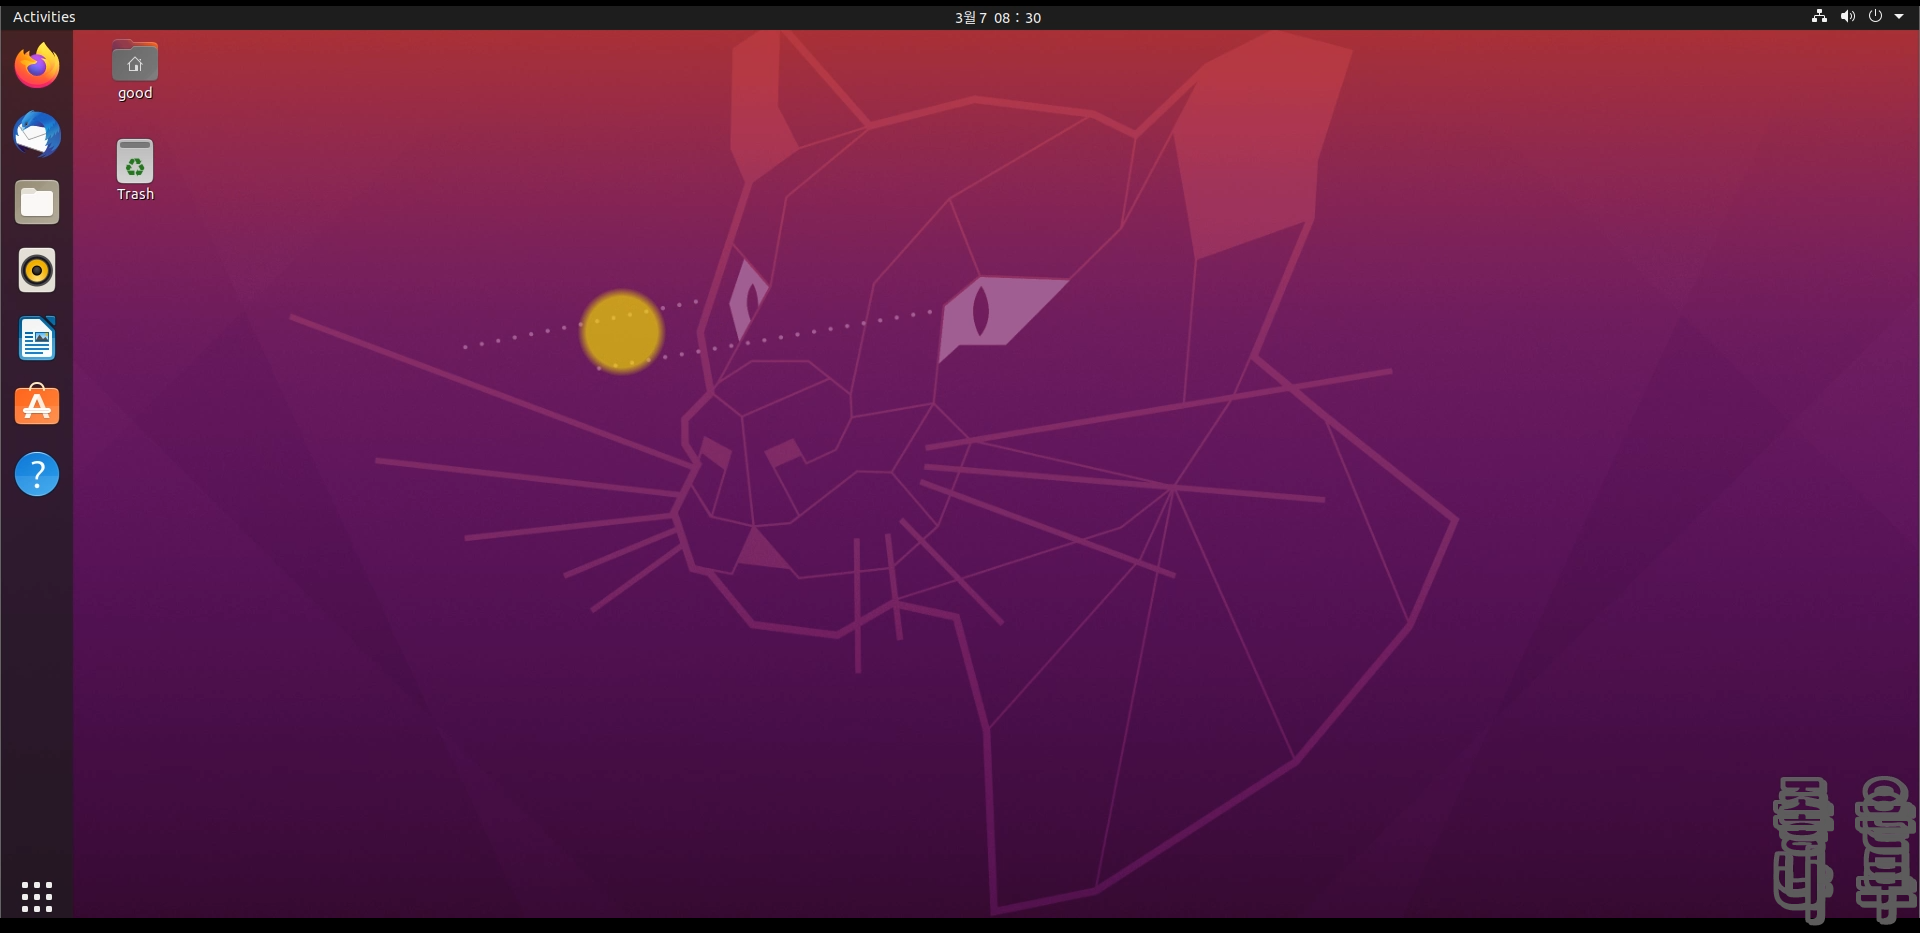Open Firefox from the dock
This screenshot has height=933, width=1920.
(x=37, y=66)
